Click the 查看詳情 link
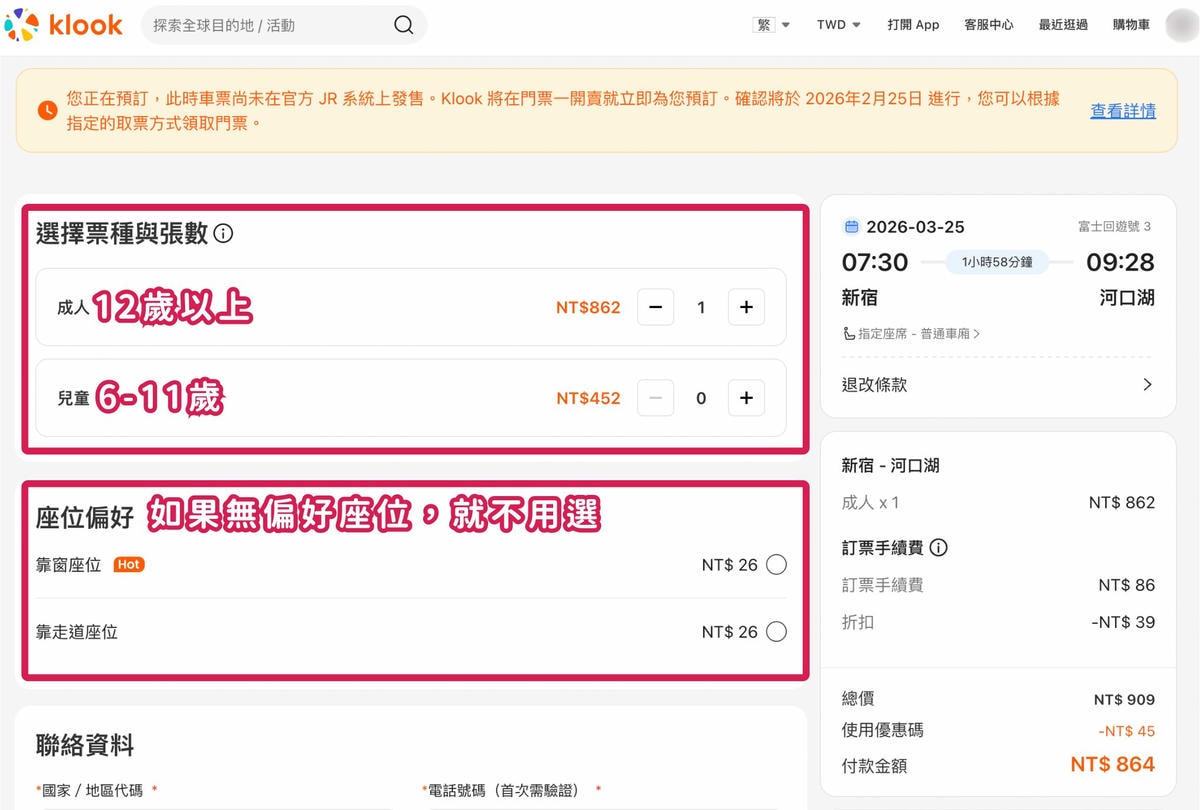 click(1123, 111)
